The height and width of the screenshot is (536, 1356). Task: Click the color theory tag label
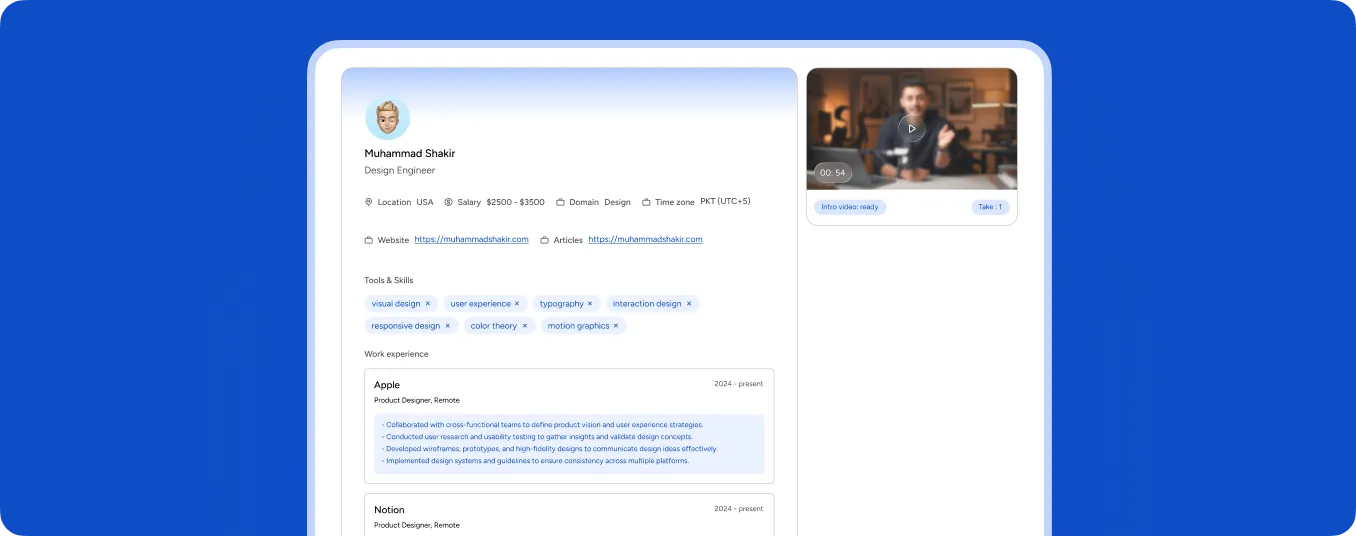[494, 326]
